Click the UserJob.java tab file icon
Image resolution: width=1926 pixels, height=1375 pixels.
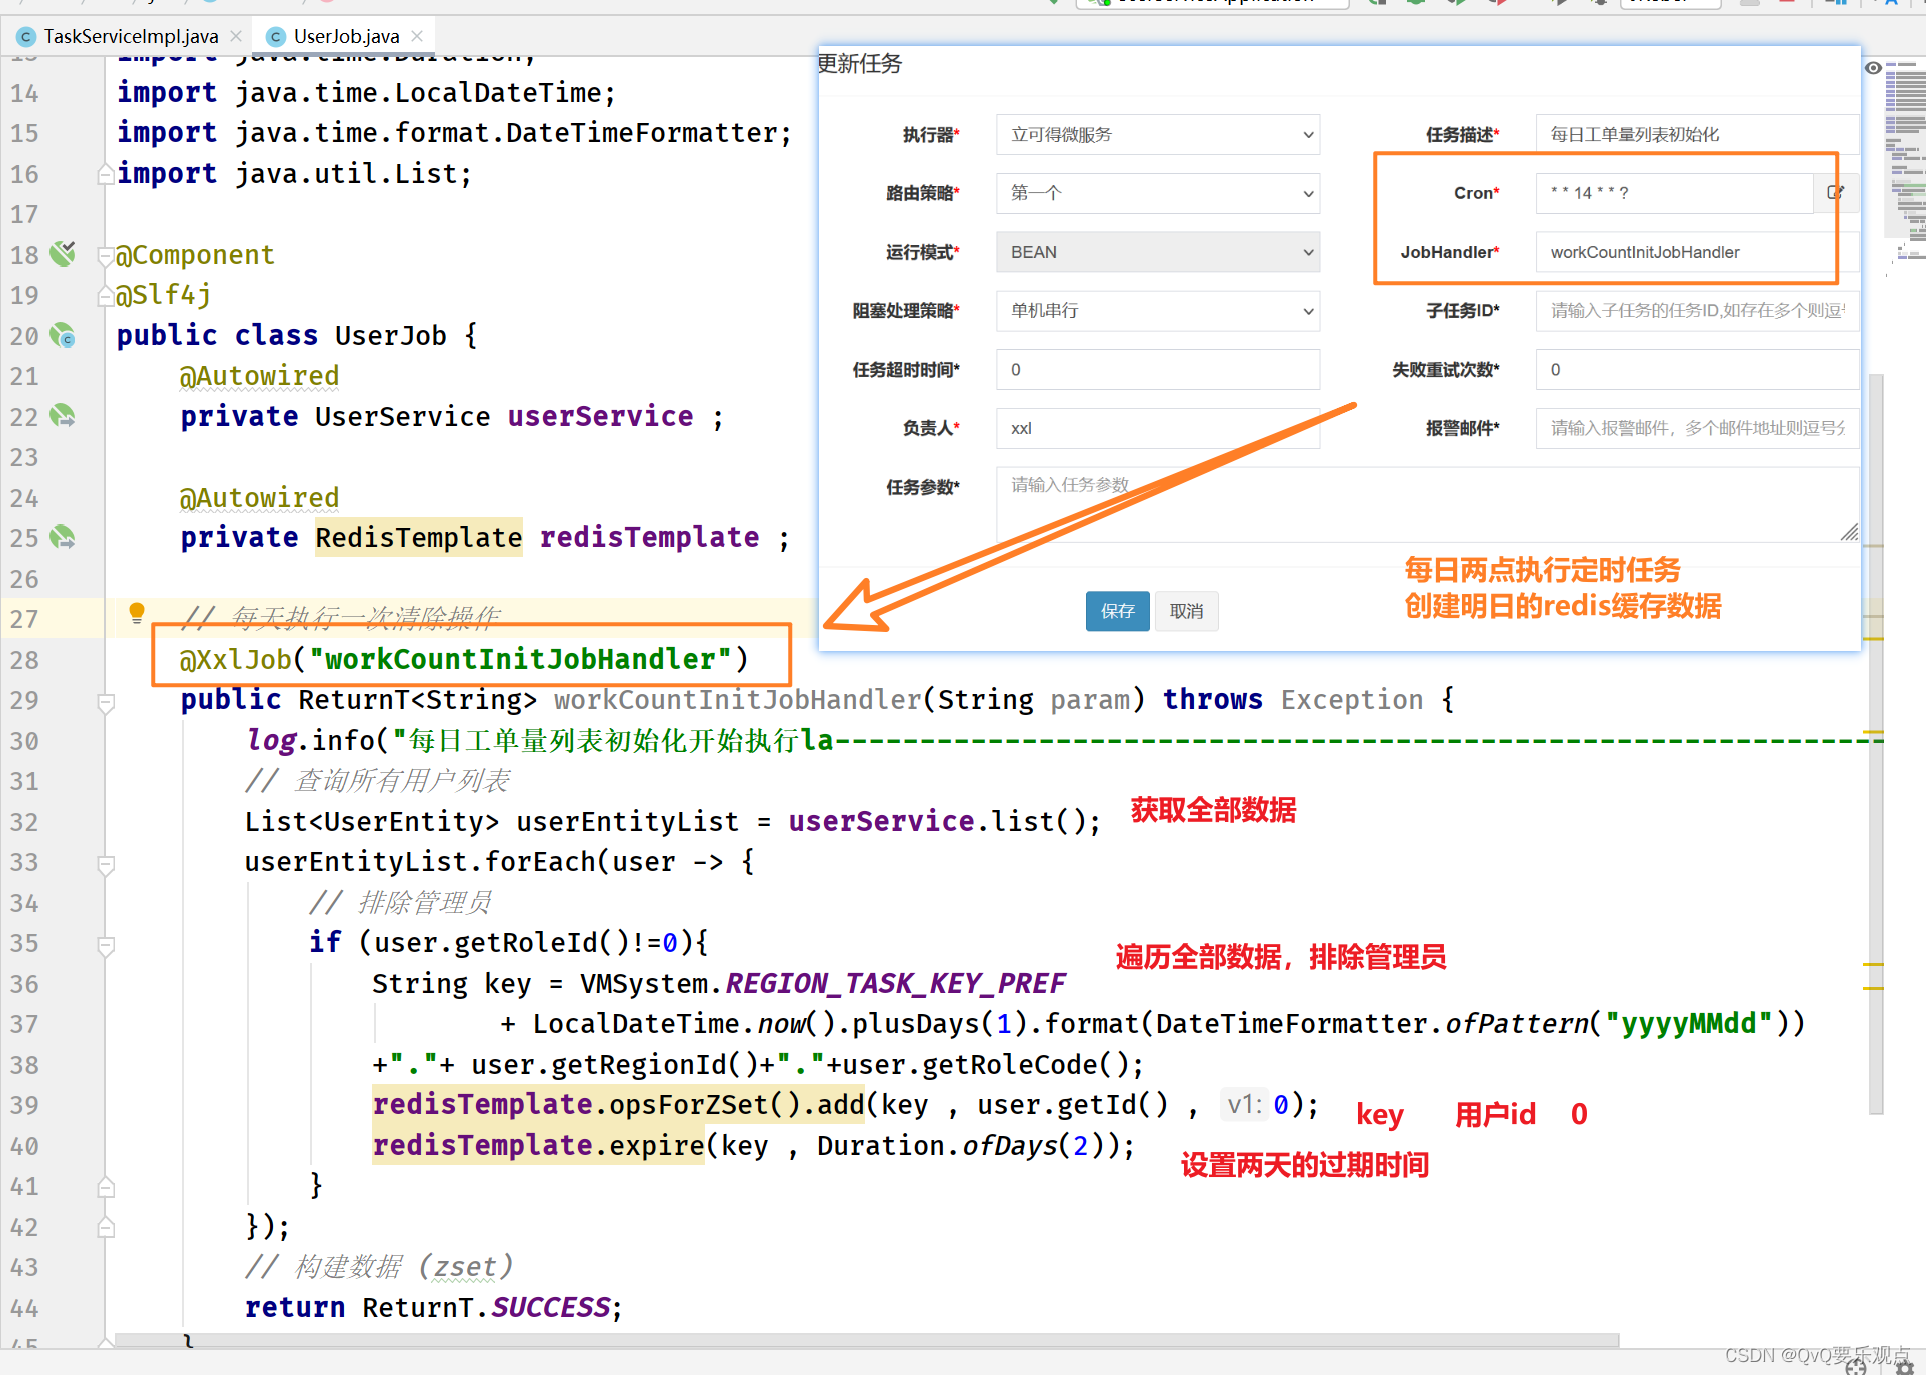click(276, 37)
